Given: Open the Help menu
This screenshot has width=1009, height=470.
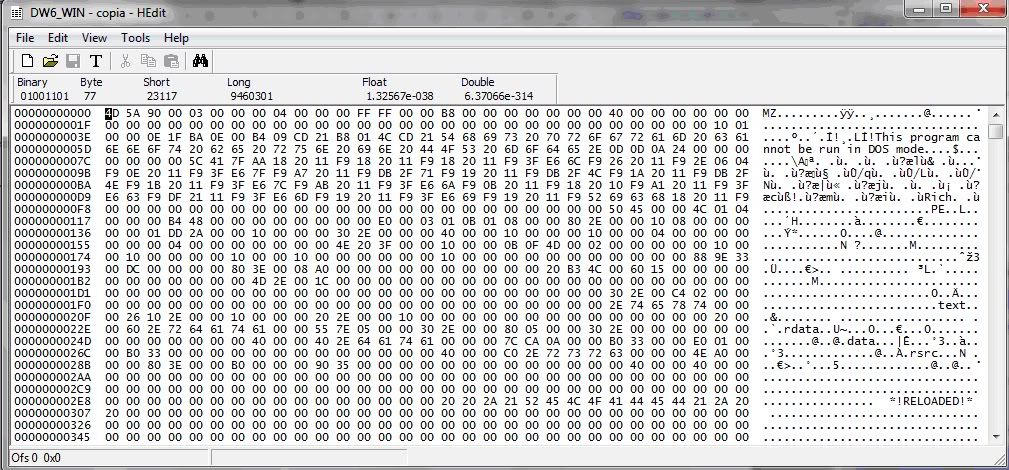Looking at the screenshot, I should pos(176,37).
